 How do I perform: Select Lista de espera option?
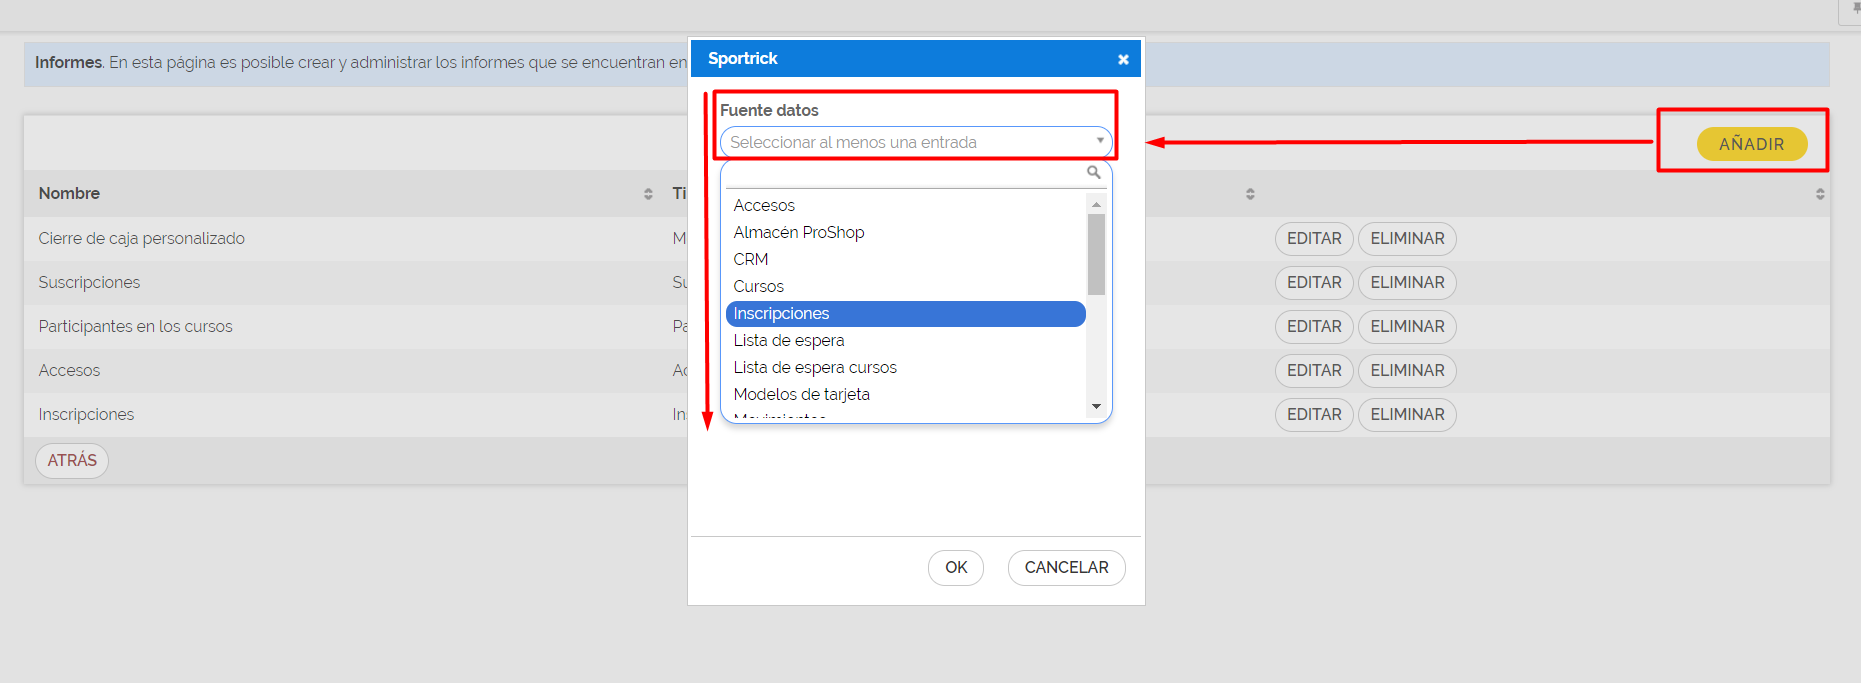click(x=906, y=340)
